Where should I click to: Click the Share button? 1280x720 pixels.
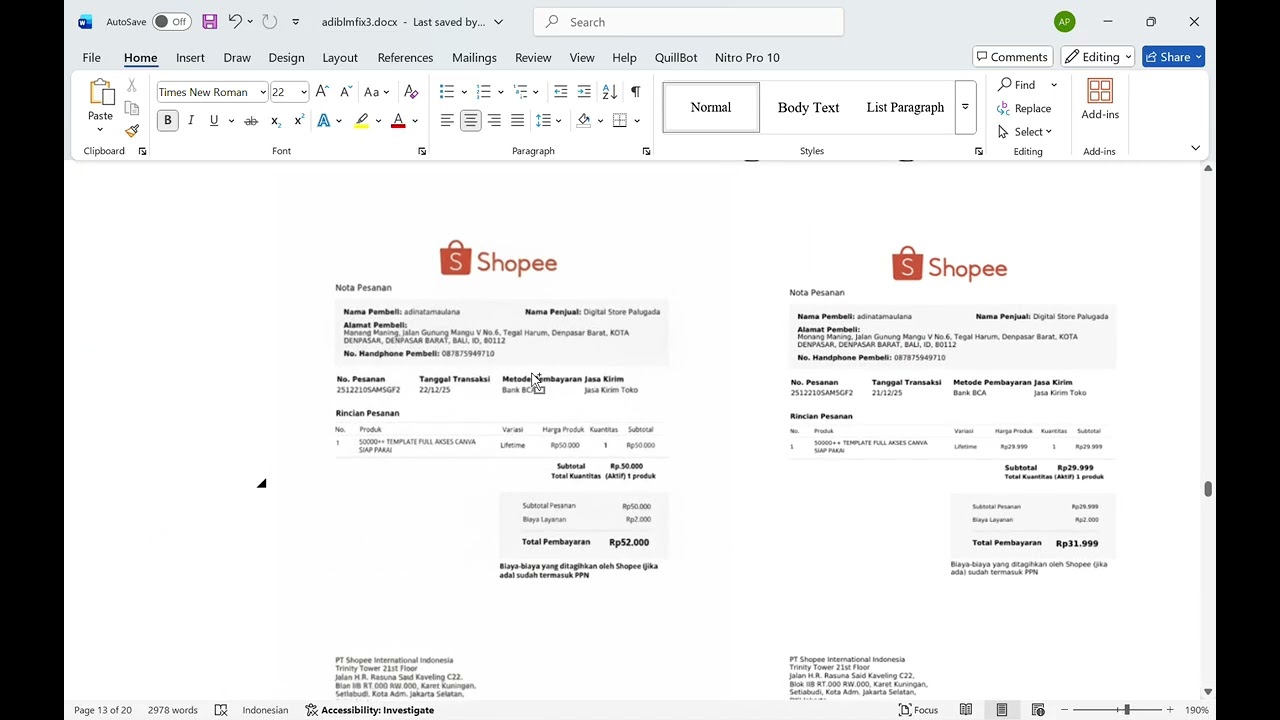(1173, 57)
